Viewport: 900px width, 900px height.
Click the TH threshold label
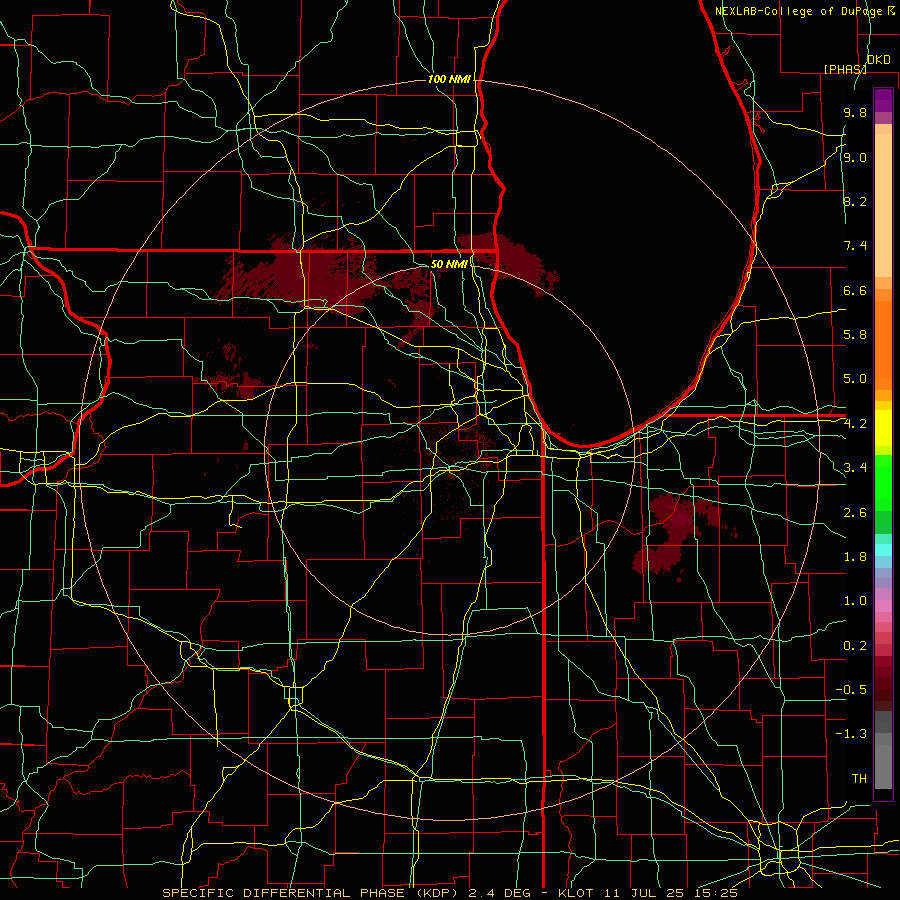tap(859, 779)
